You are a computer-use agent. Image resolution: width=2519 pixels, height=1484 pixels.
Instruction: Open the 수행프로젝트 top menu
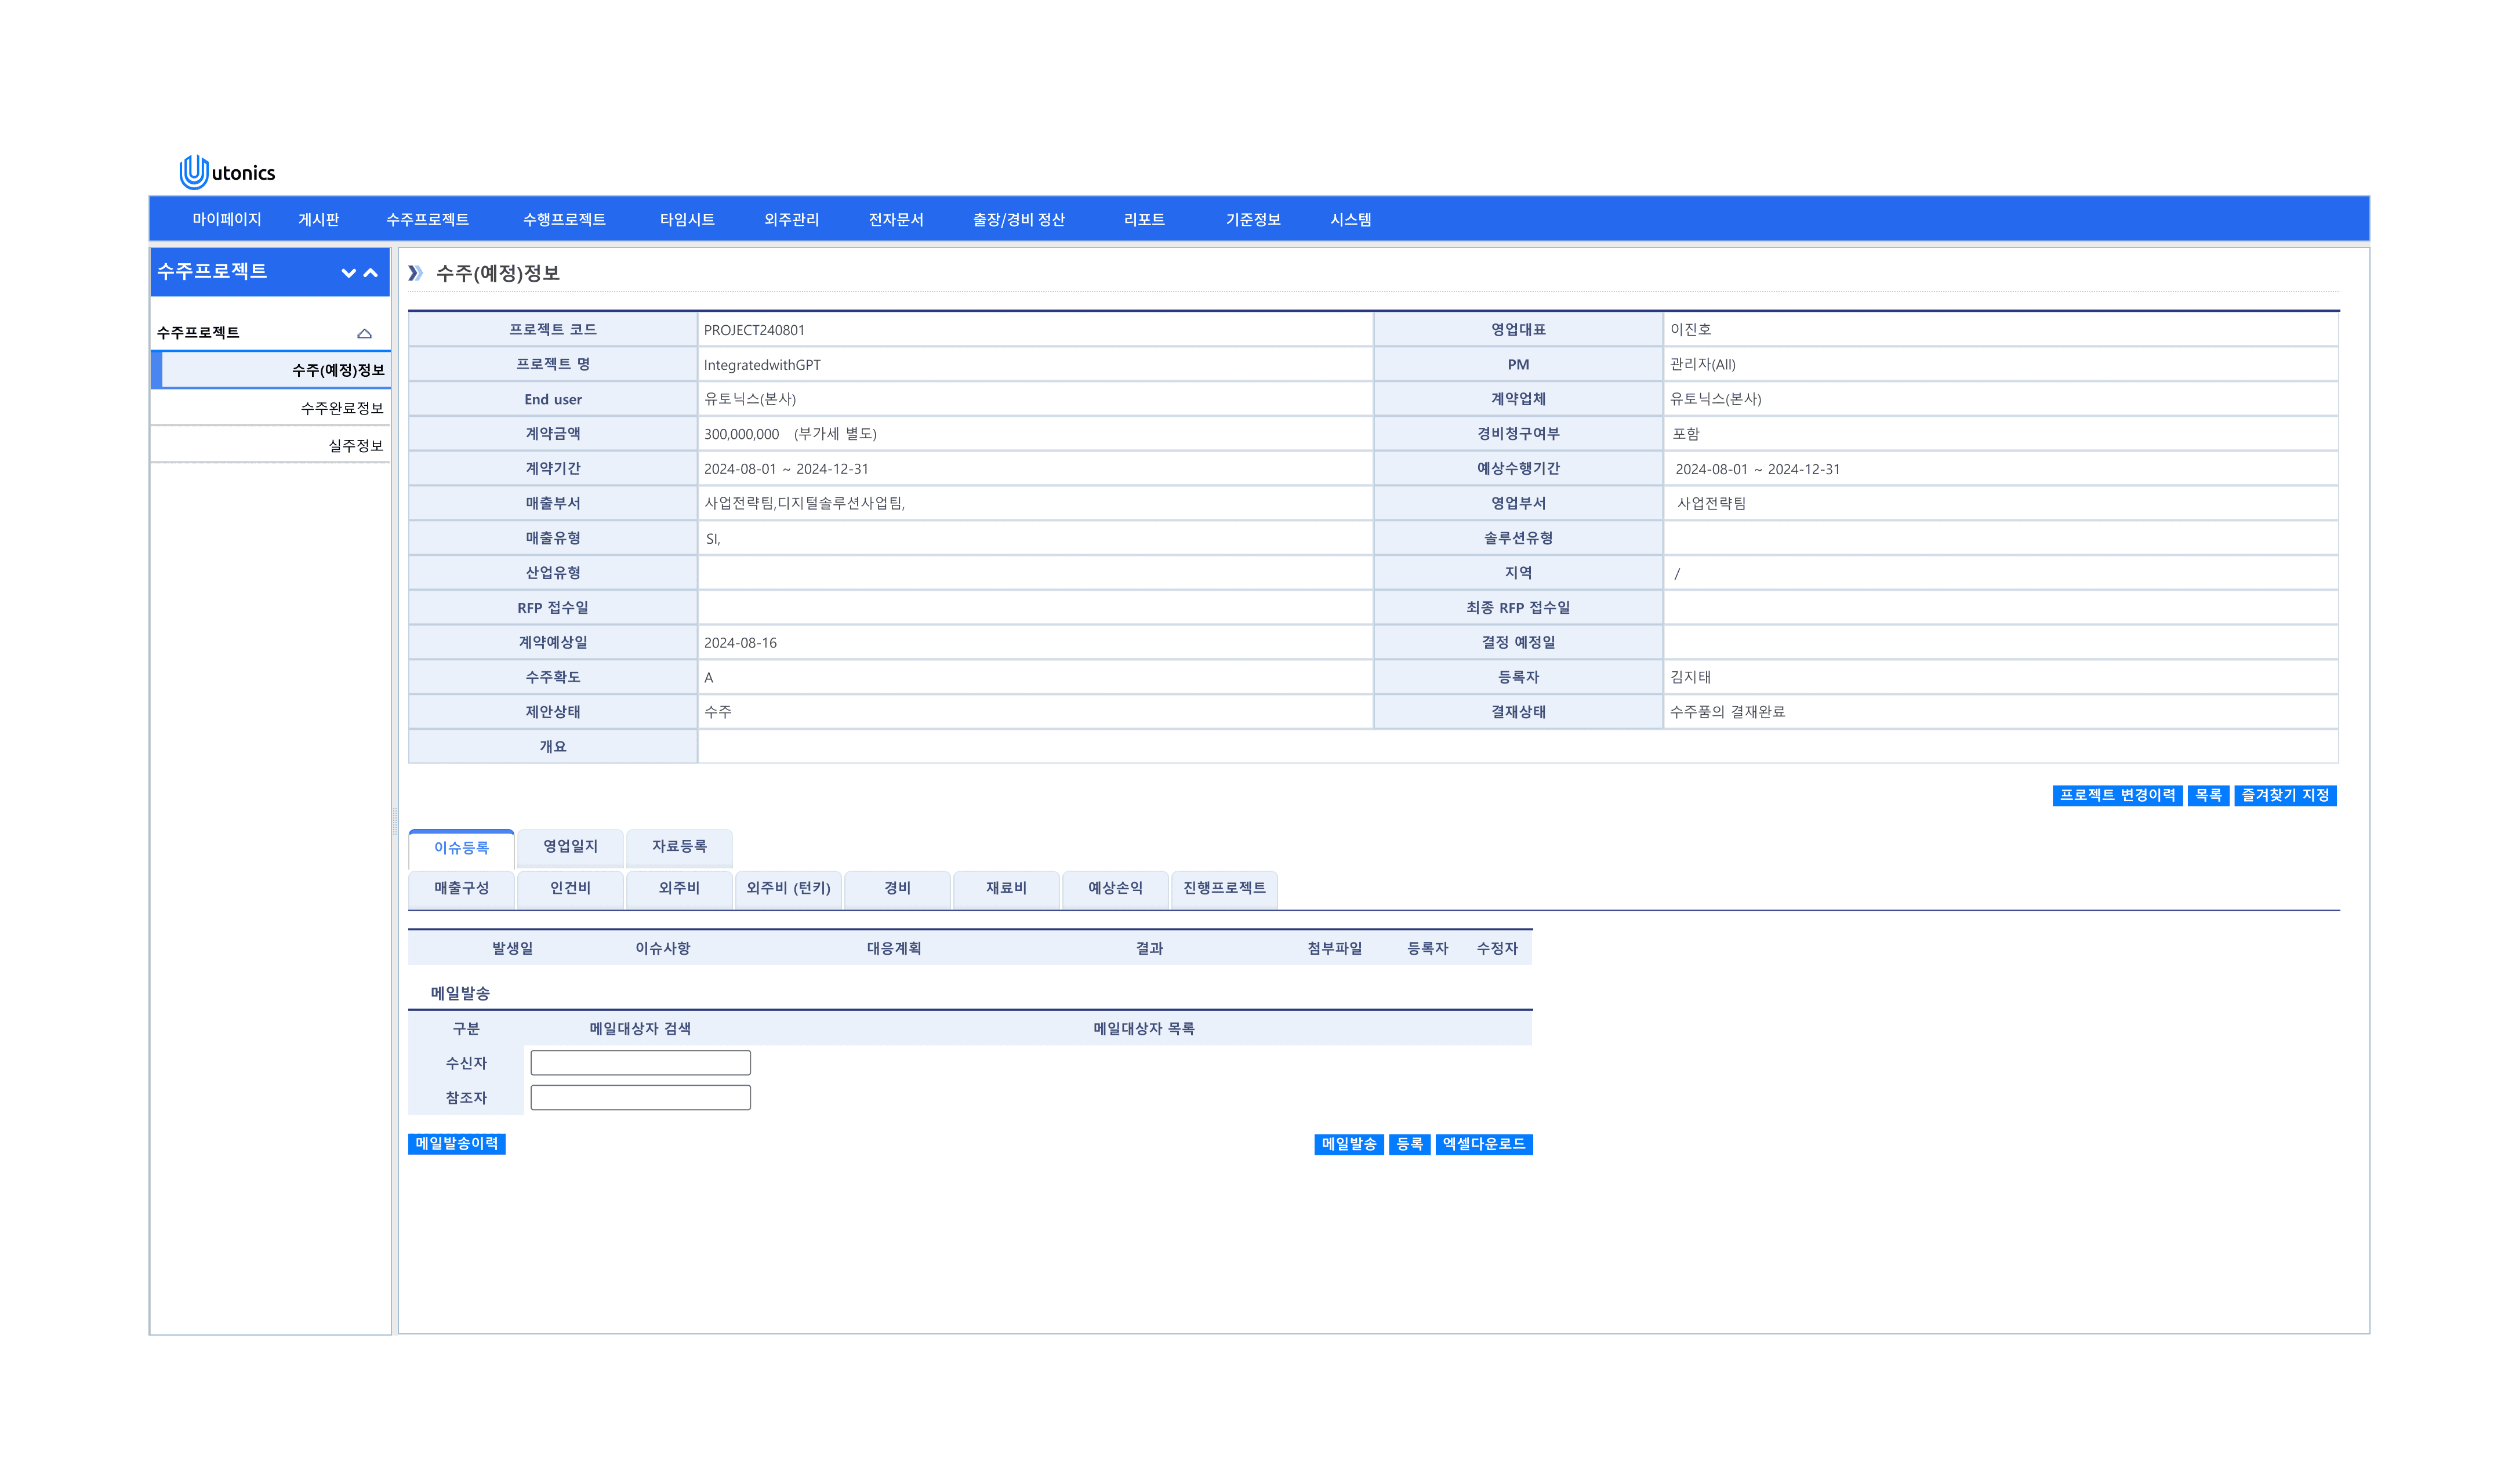(x=563, y=219)
